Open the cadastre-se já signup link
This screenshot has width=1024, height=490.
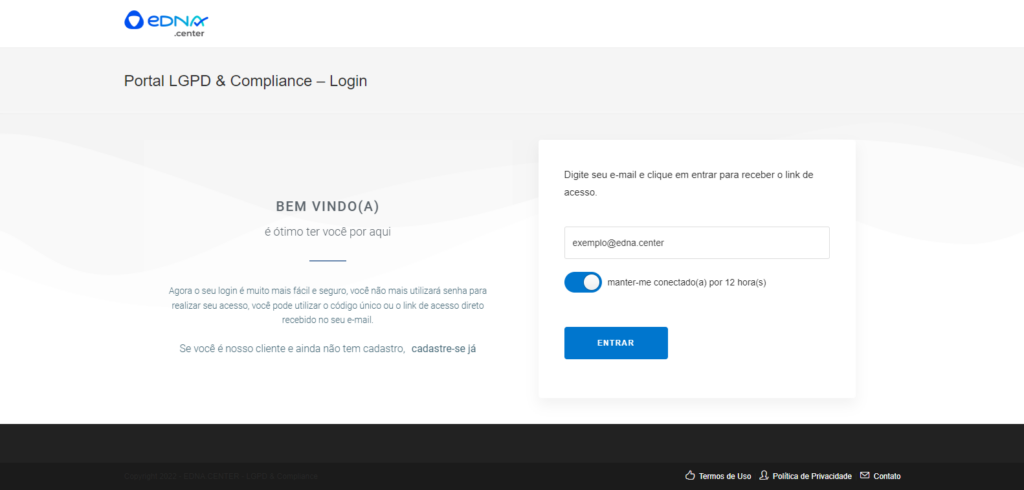(x=443, y=349)
